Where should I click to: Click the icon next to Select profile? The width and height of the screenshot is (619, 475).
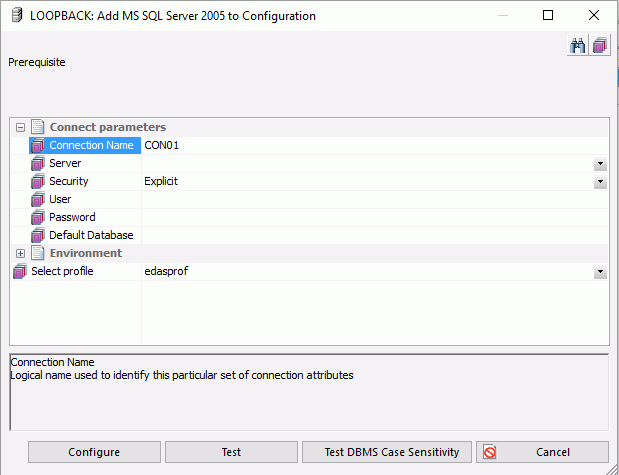[x=20, y=271]
